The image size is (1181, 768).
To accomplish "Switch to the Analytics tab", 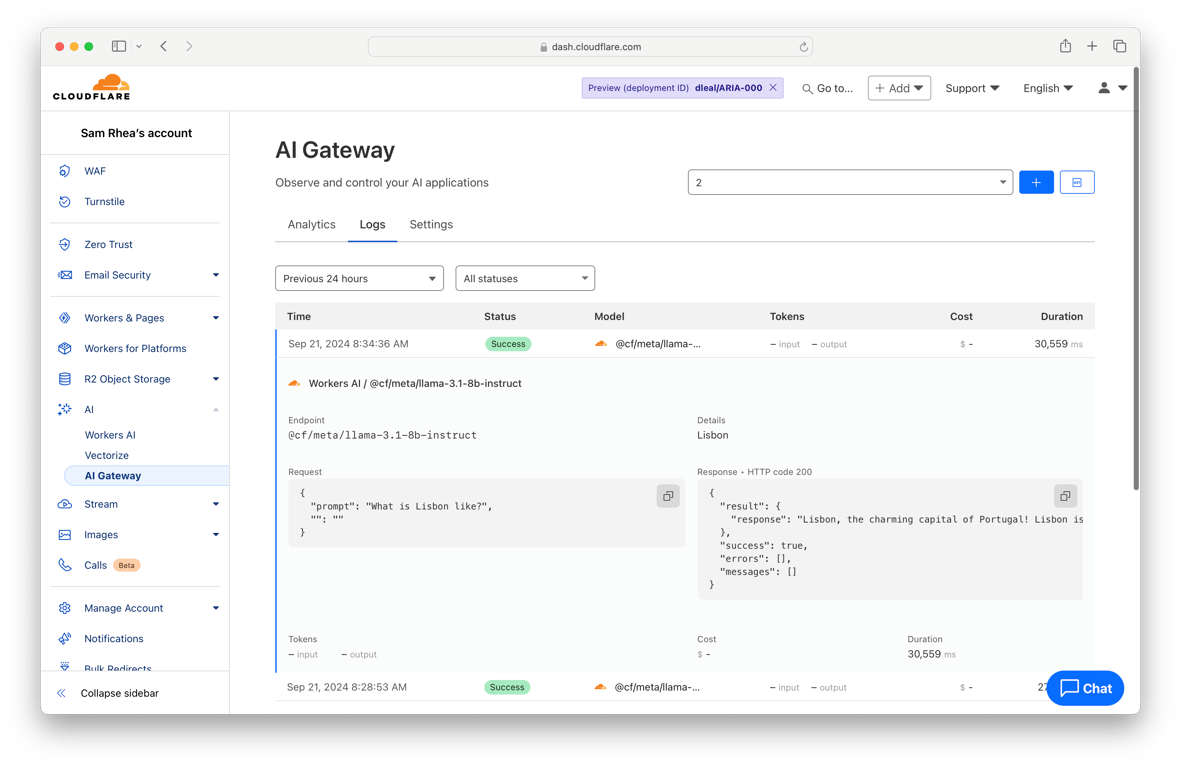I will tap(311, 224).
